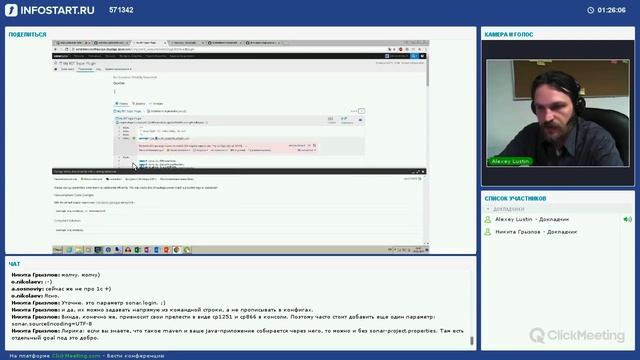Click the speaker icon on Alexey Lustin's row
Image resolution: width=640 pixels, height=360 pixels.
[627, 220]
